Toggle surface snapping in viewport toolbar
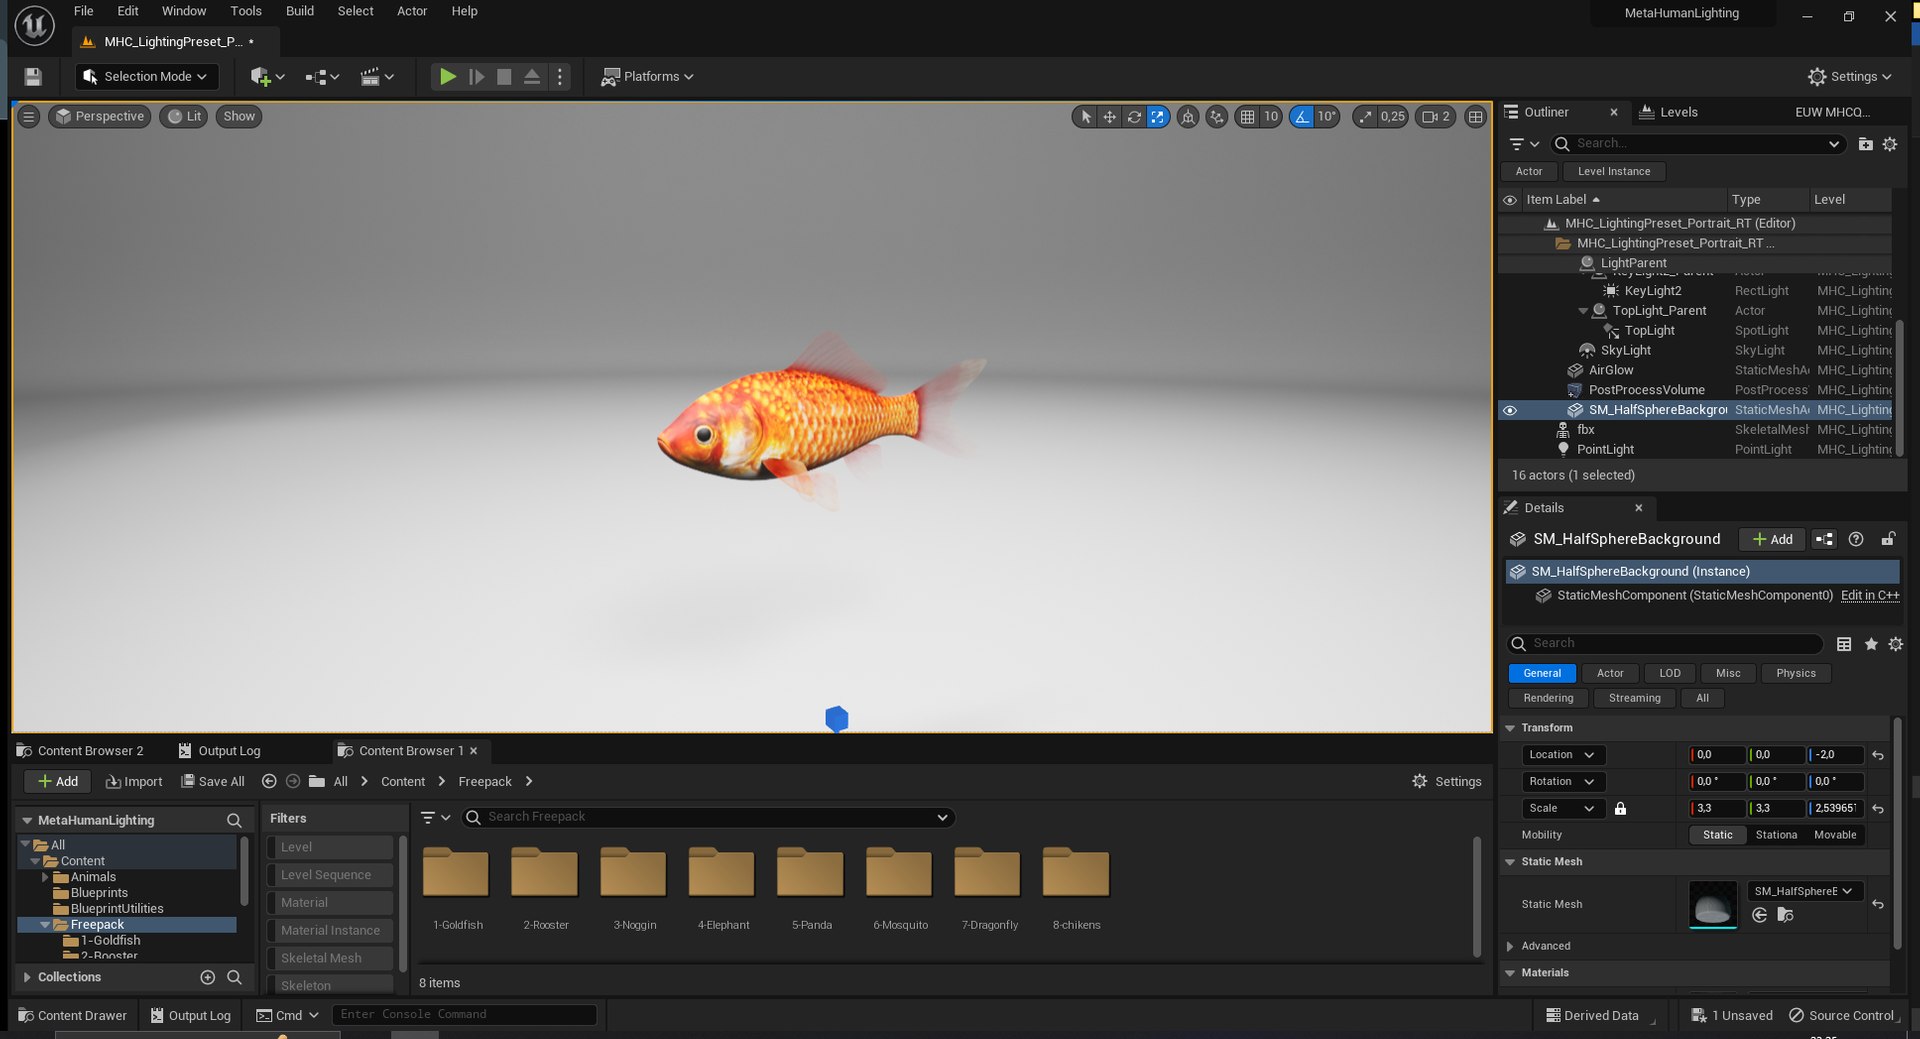Image resolution: width=1920 pixels, height=1039 pixels. 1216,117
